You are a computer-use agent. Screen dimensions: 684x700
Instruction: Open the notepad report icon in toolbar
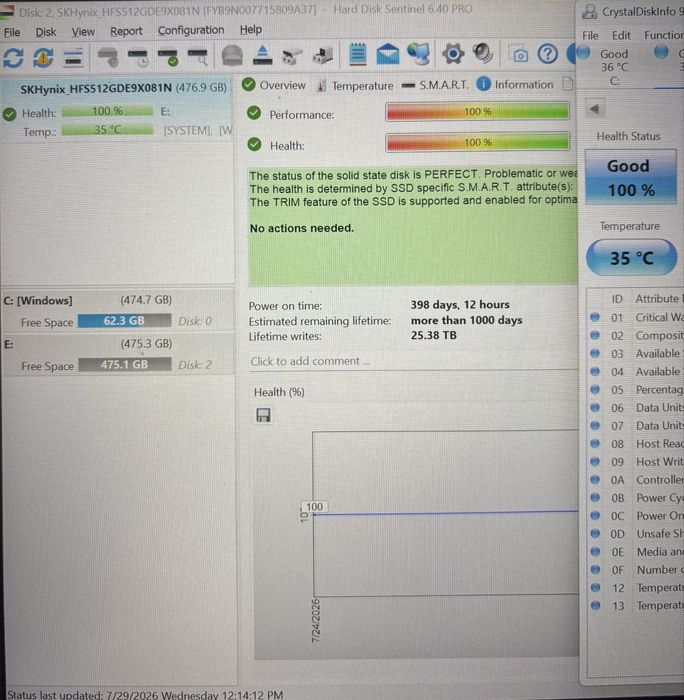(358, 54)
